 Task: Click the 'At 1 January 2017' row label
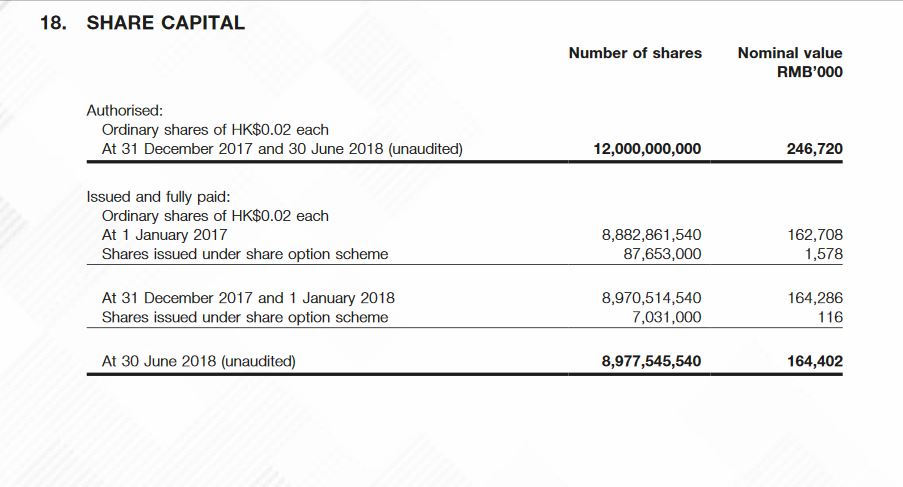click(x=164, y=235)
